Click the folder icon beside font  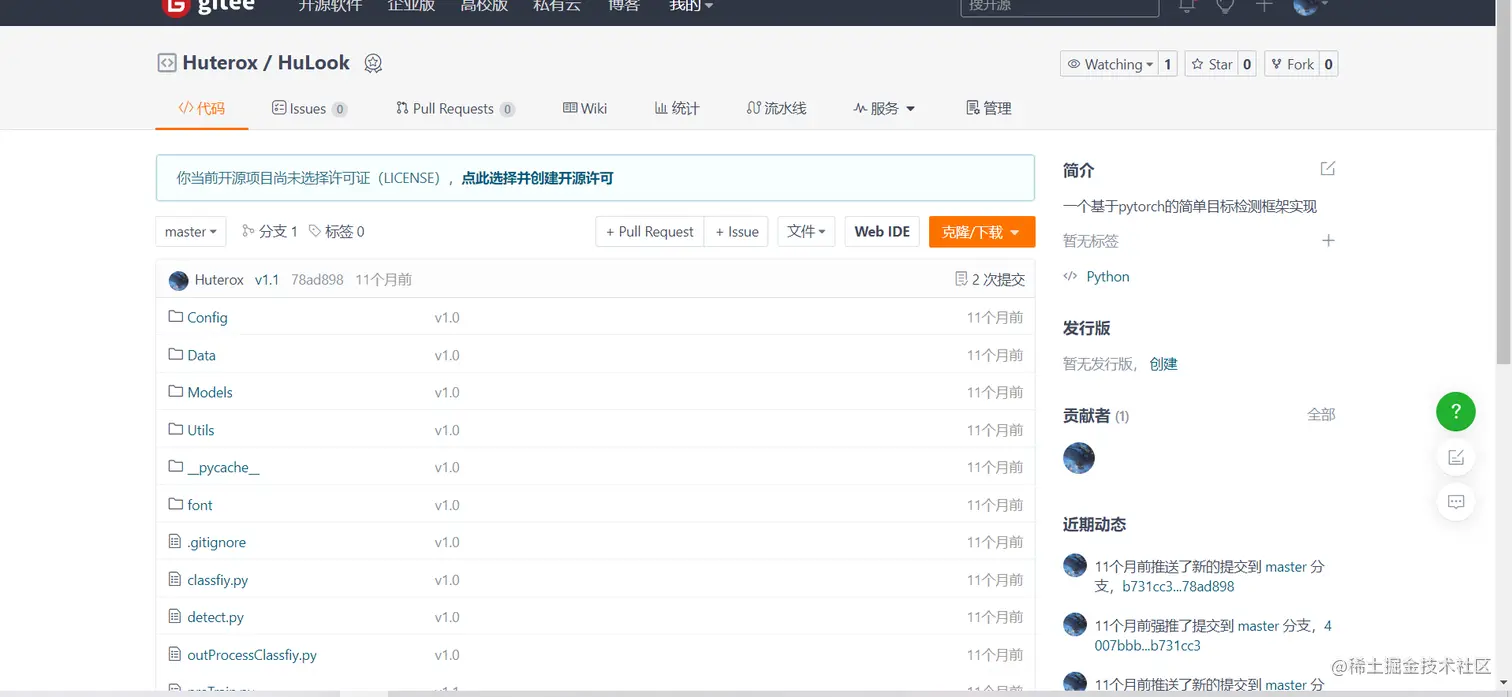(x=176, y=505)
